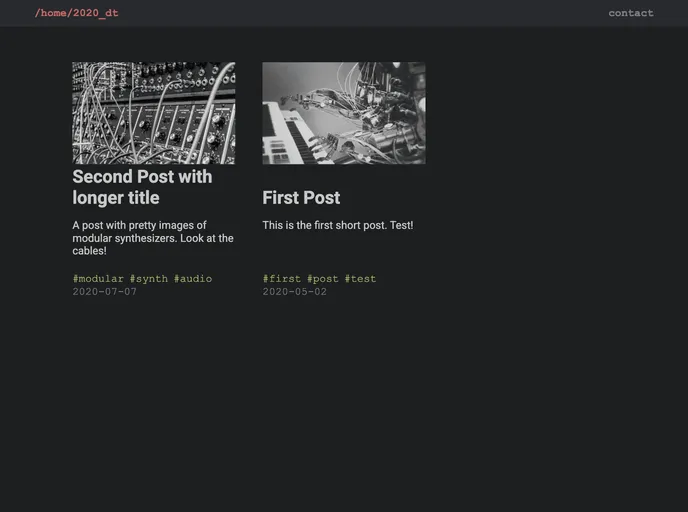Open the contact page
The image size is (688, 512).
point(631,13)
